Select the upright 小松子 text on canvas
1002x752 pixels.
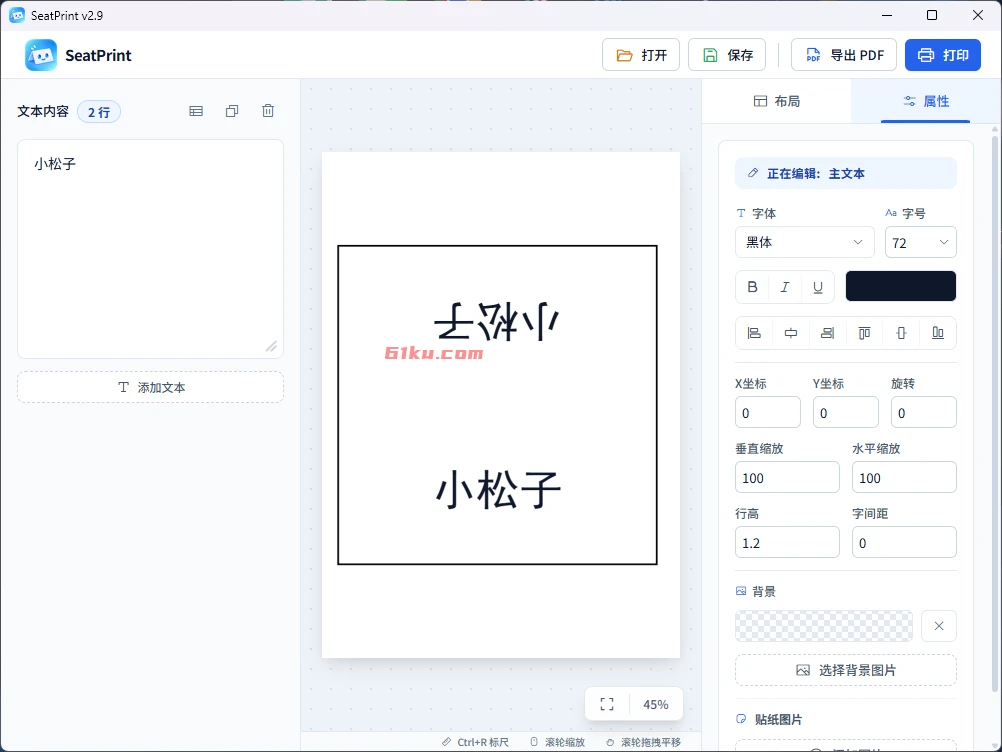pos(498,489)
